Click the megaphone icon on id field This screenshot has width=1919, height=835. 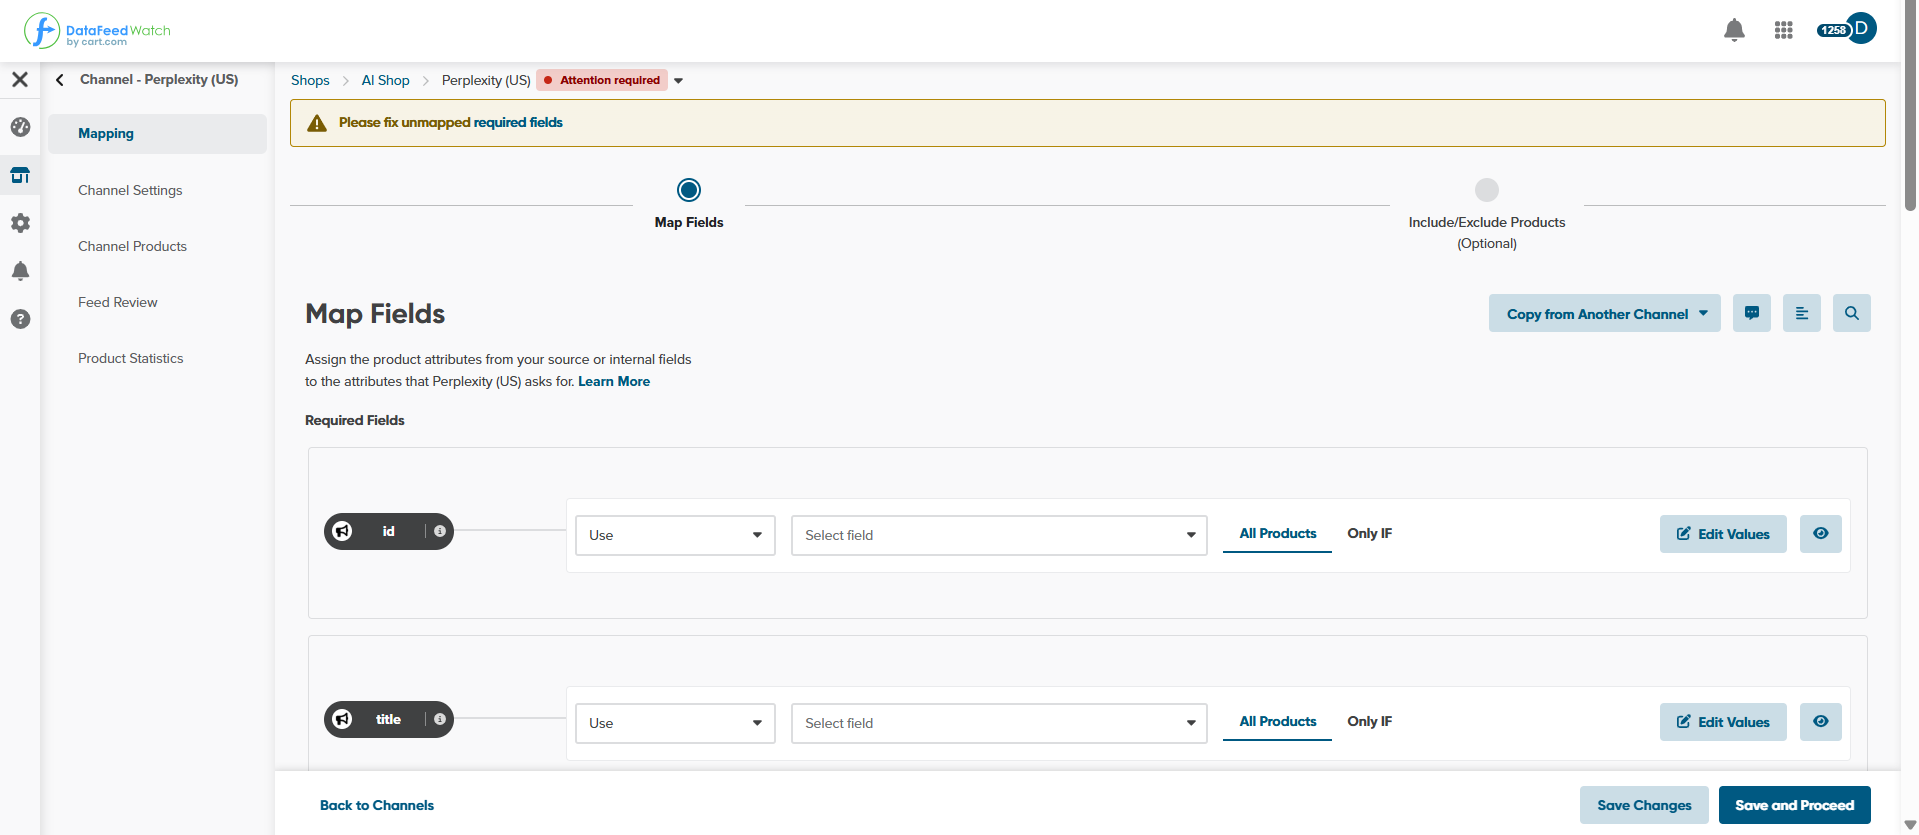(342, 531)
